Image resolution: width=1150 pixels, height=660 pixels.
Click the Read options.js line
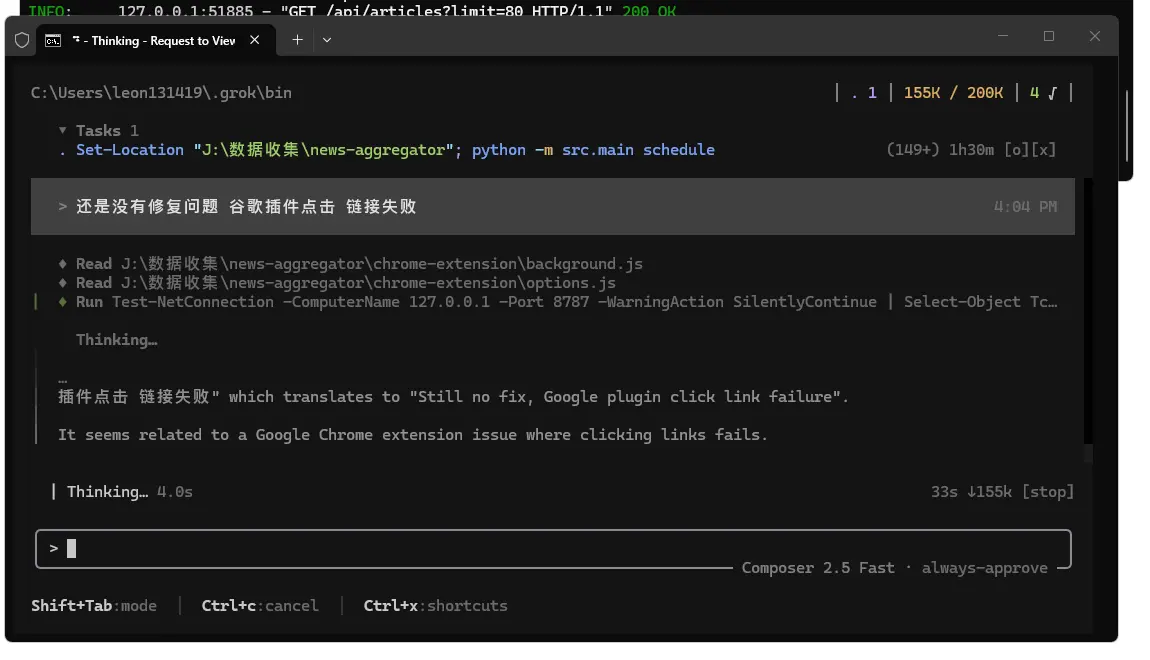[337, 283]
